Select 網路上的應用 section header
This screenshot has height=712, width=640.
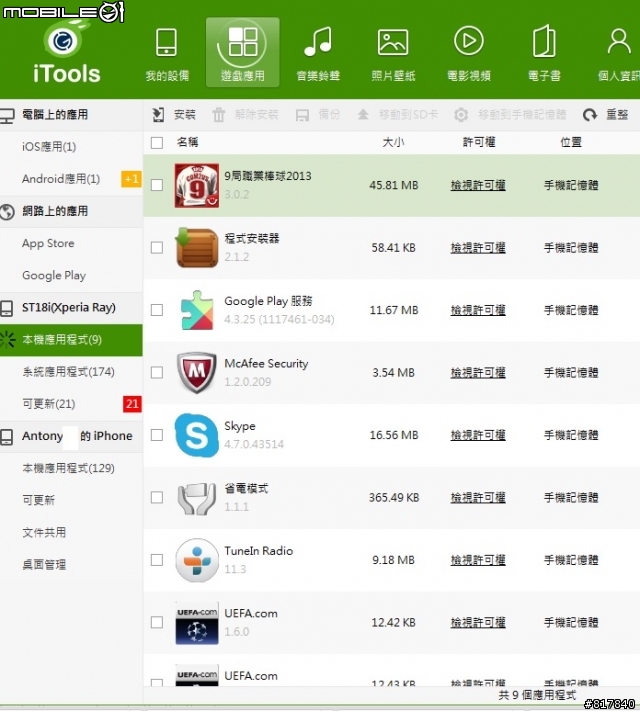click(71, 211)
